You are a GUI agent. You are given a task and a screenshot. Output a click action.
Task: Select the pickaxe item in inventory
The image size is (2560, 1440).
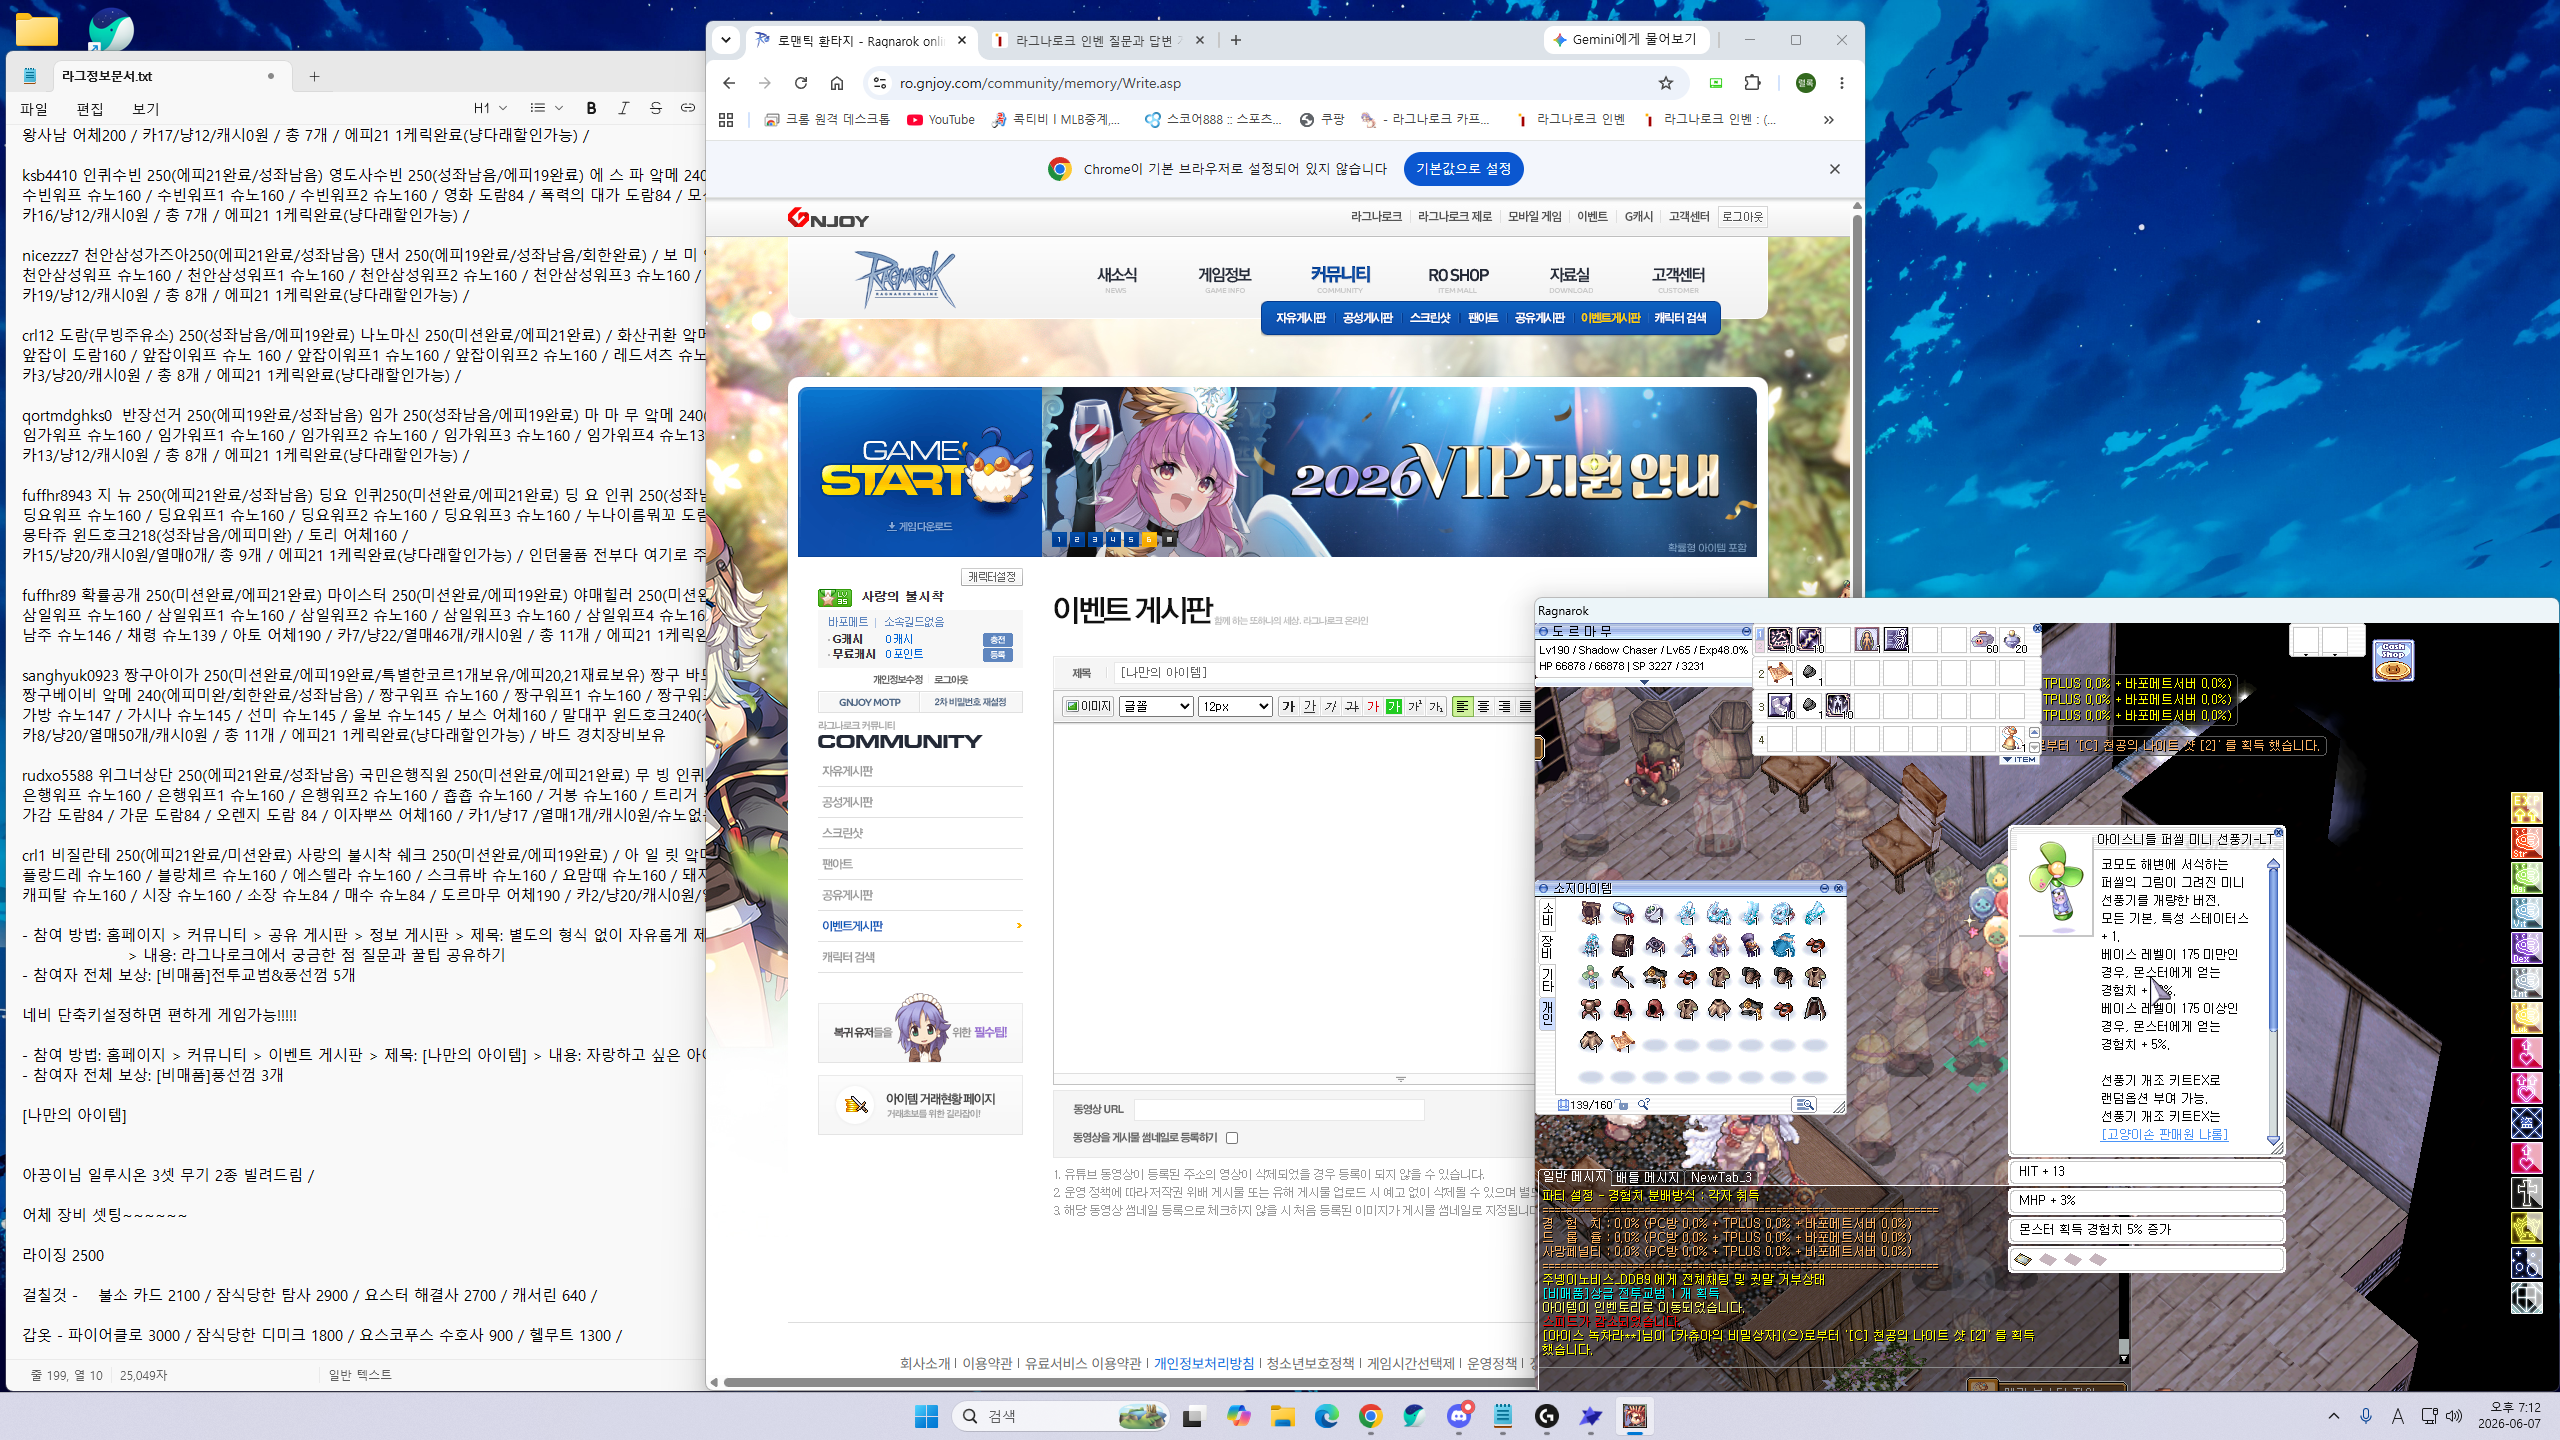(1622, 977)
